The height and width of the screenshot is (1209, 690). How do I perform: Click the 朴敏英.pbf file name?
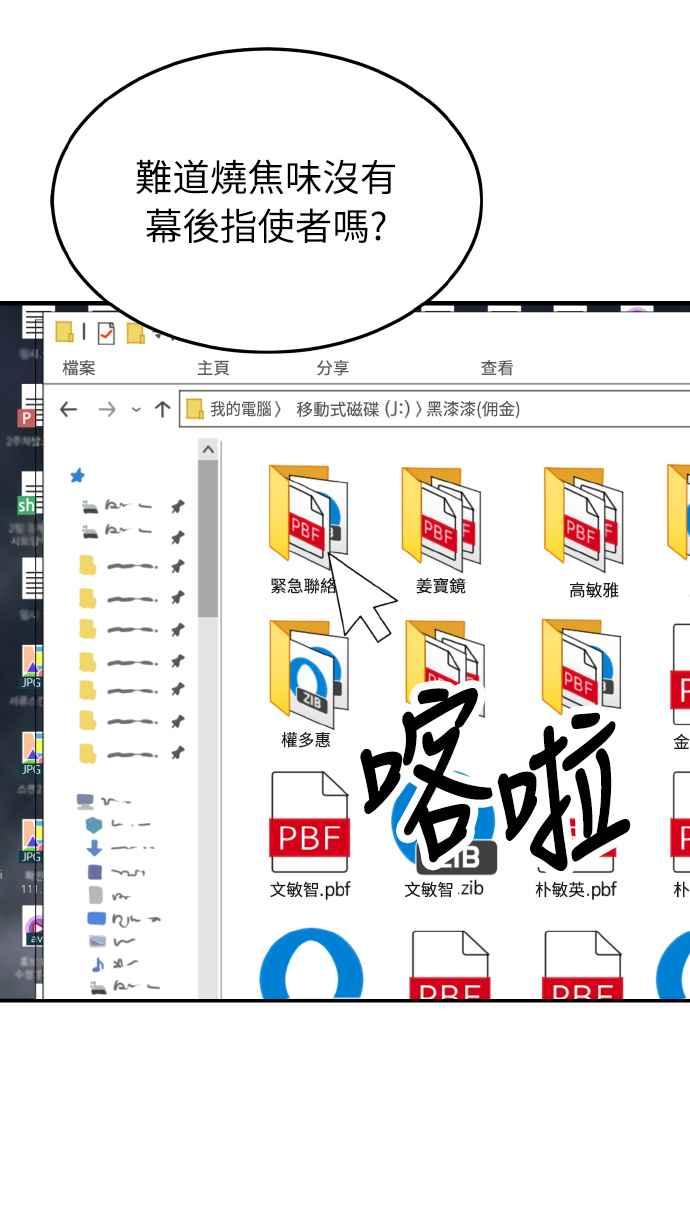click(576, 888)
